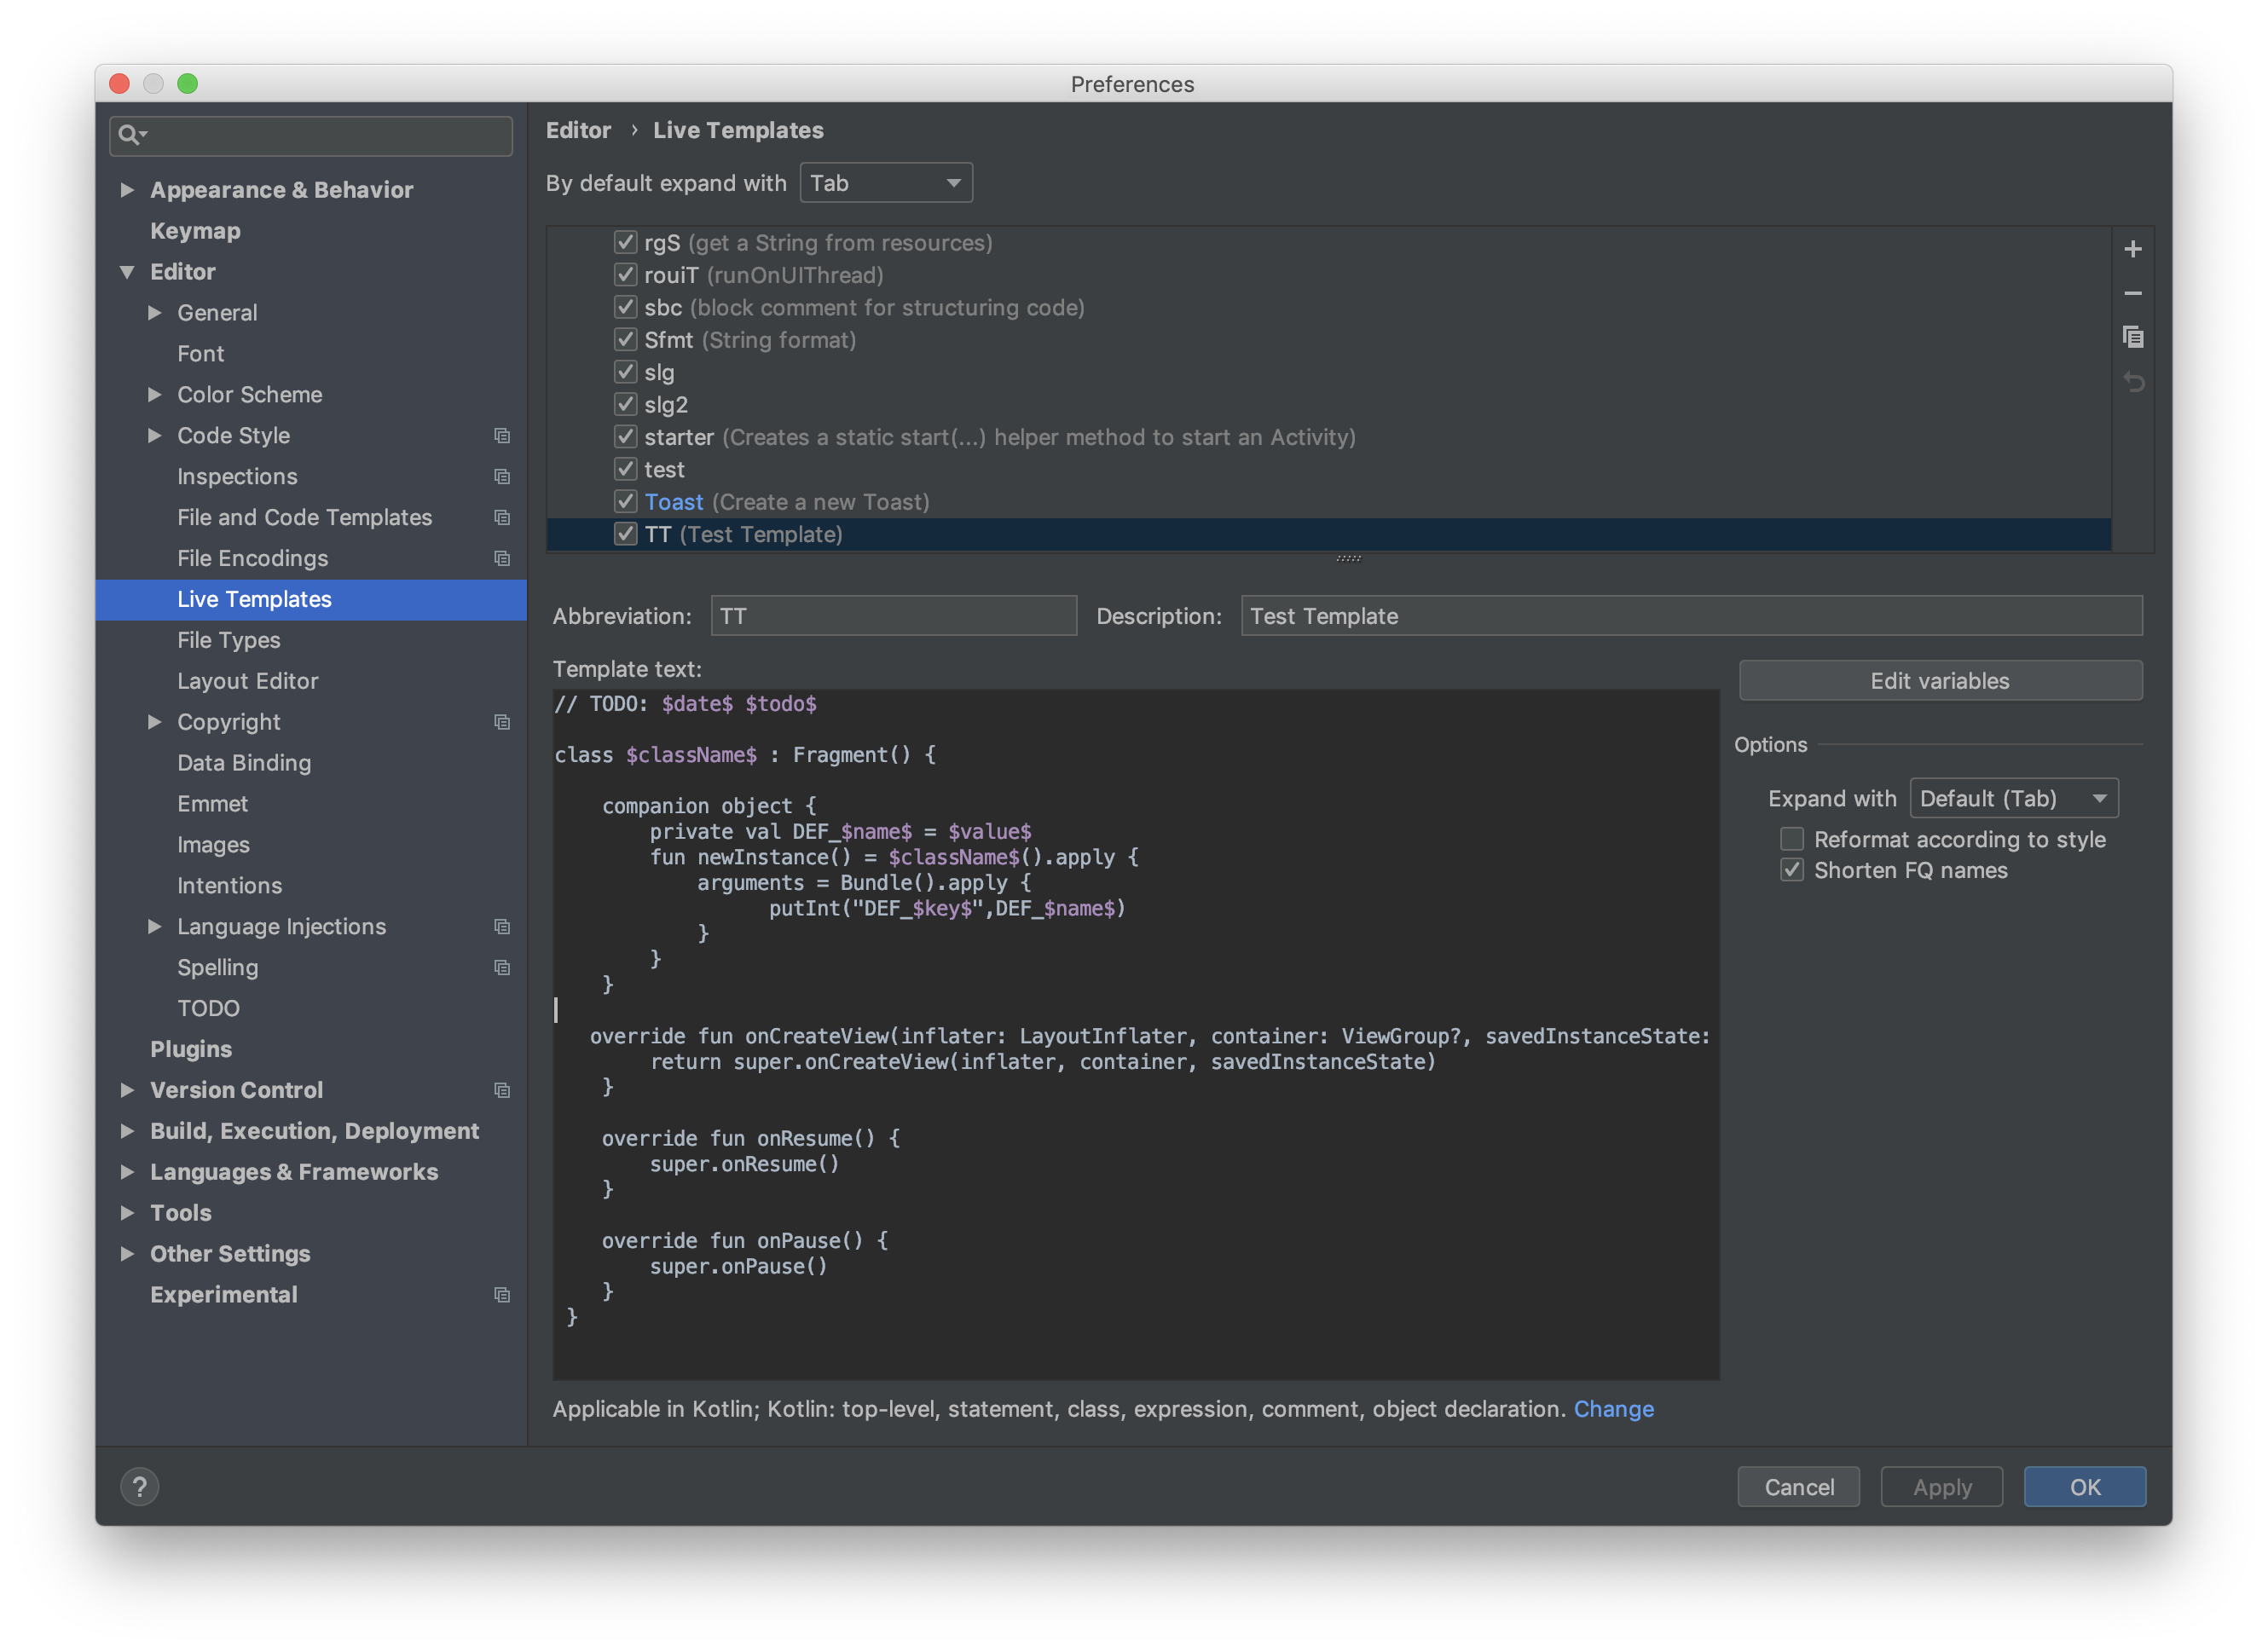Viewport: 2268px width, 1652px height.
Task: Click the project-level icon beside Version Control
Action: pos(502,1090)
